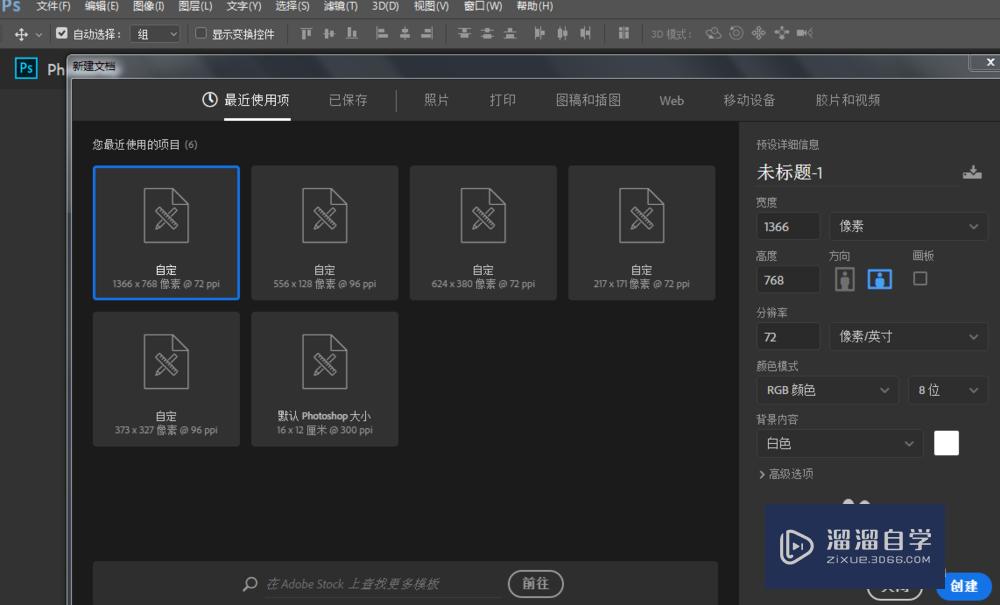Open the 图像(I) menu
1000x605 pixels.
(149, 6)
